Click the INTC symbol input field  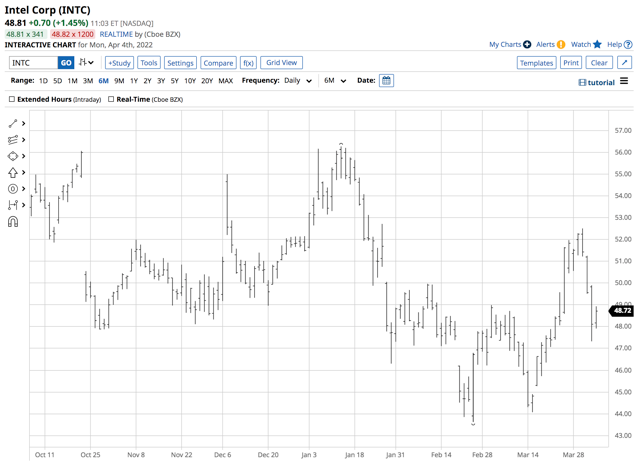tap(33, 62)
